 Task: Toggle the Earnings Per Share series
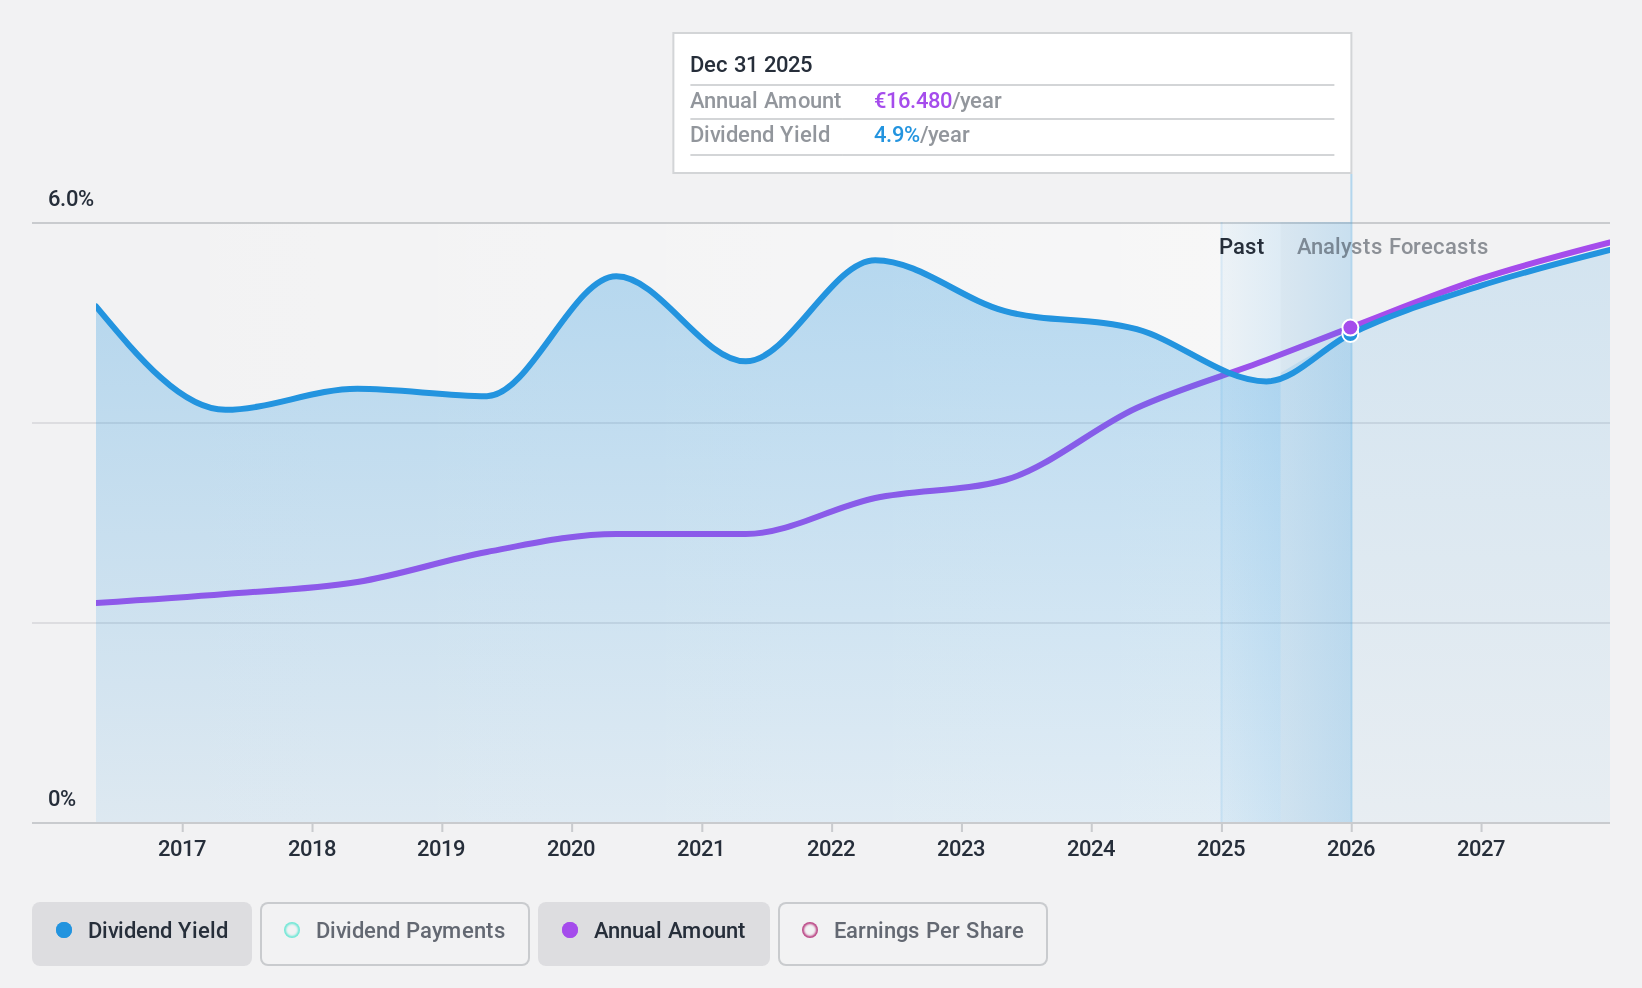click(913, 934)
